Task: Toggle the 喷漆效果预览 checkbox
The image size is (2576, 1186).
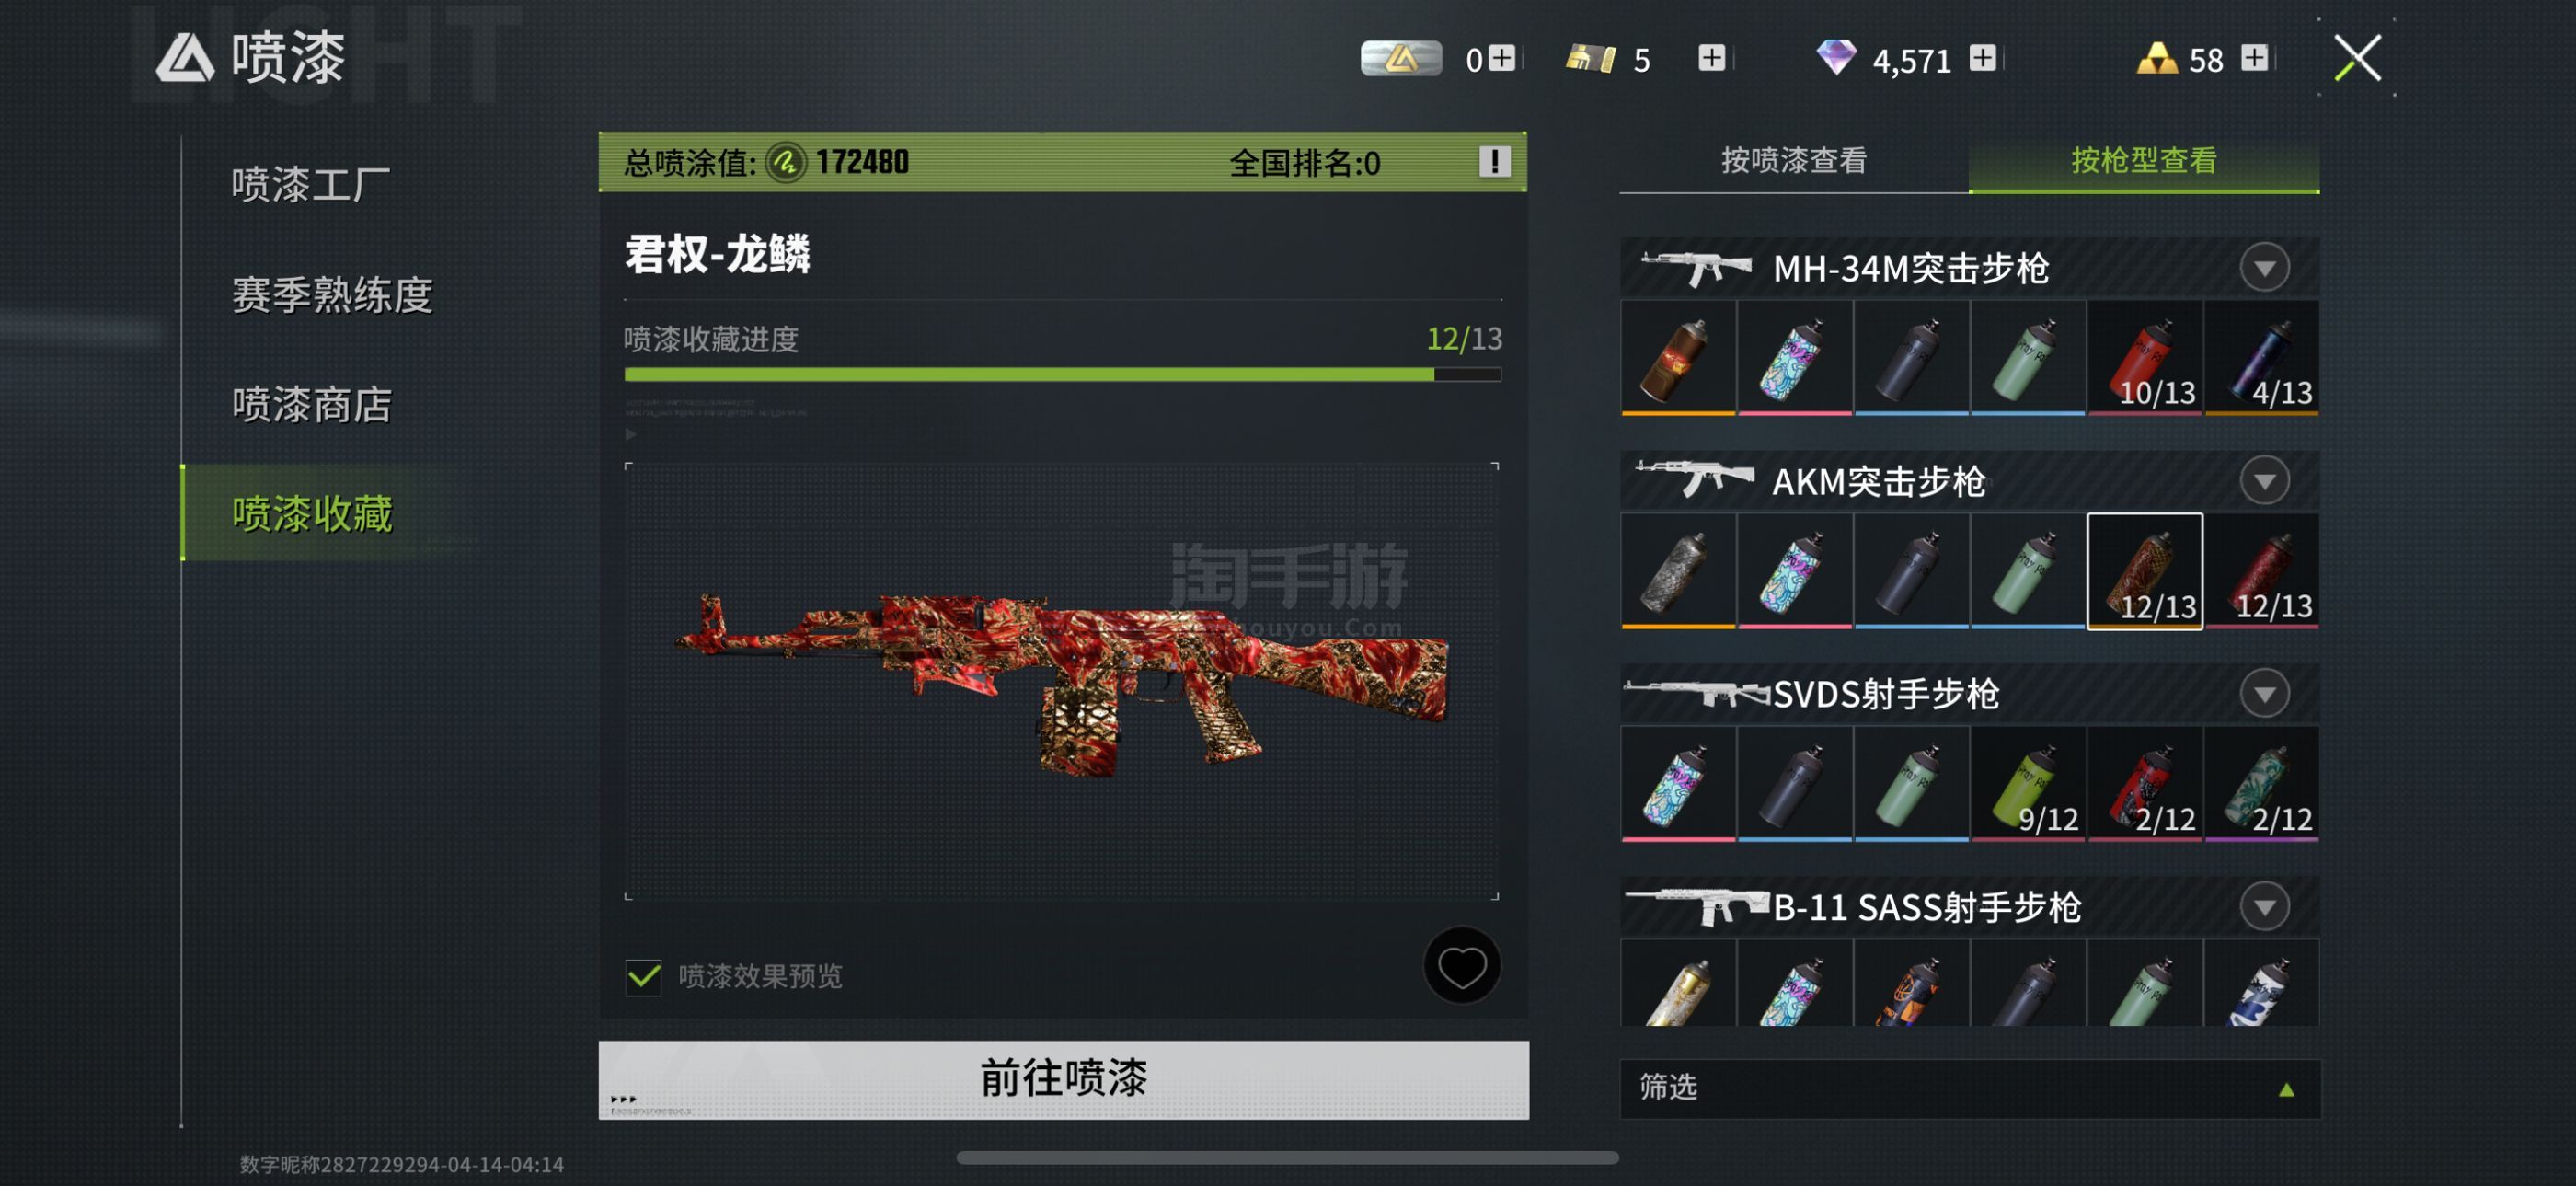Action: tap(644, 976)
